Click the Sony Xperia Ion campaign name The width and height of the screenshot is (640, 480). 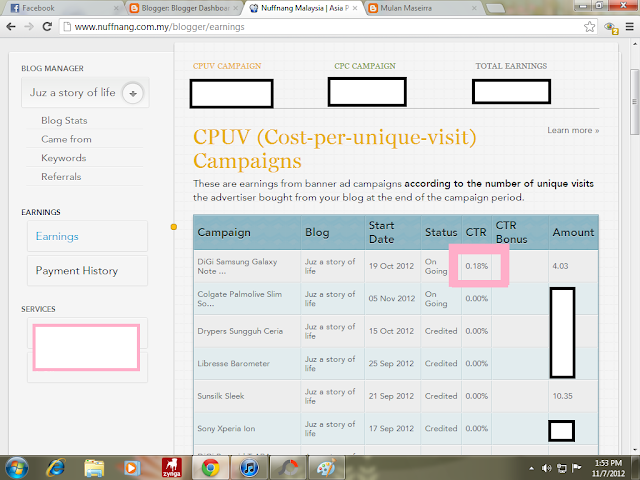click(x=226, y=429)
